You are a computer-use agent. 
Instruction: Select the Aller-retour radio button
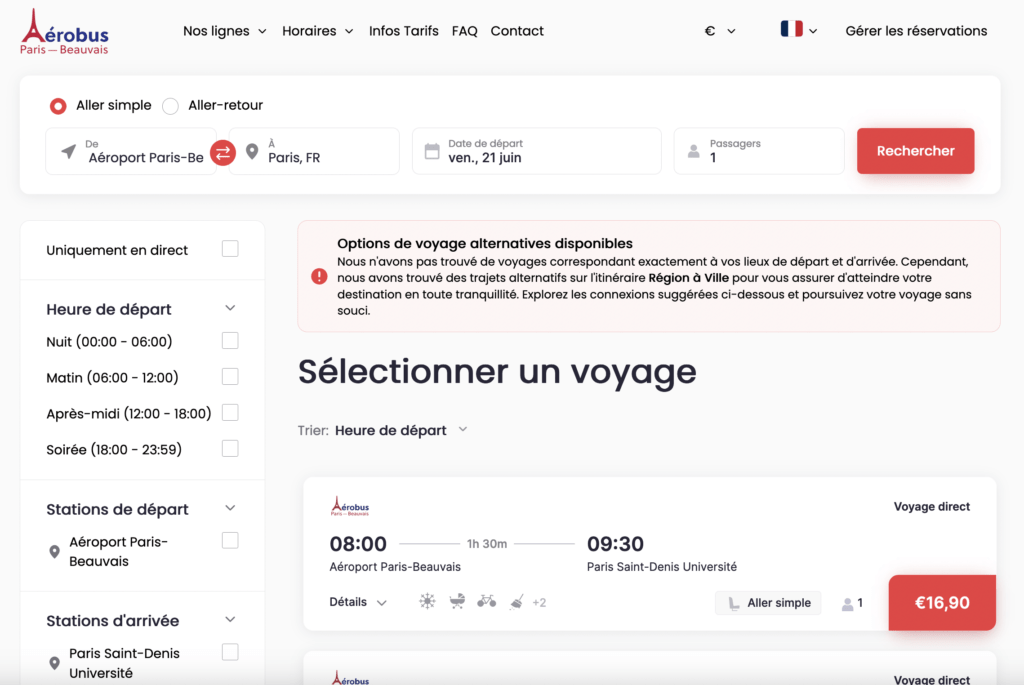(x=170, y=106)
